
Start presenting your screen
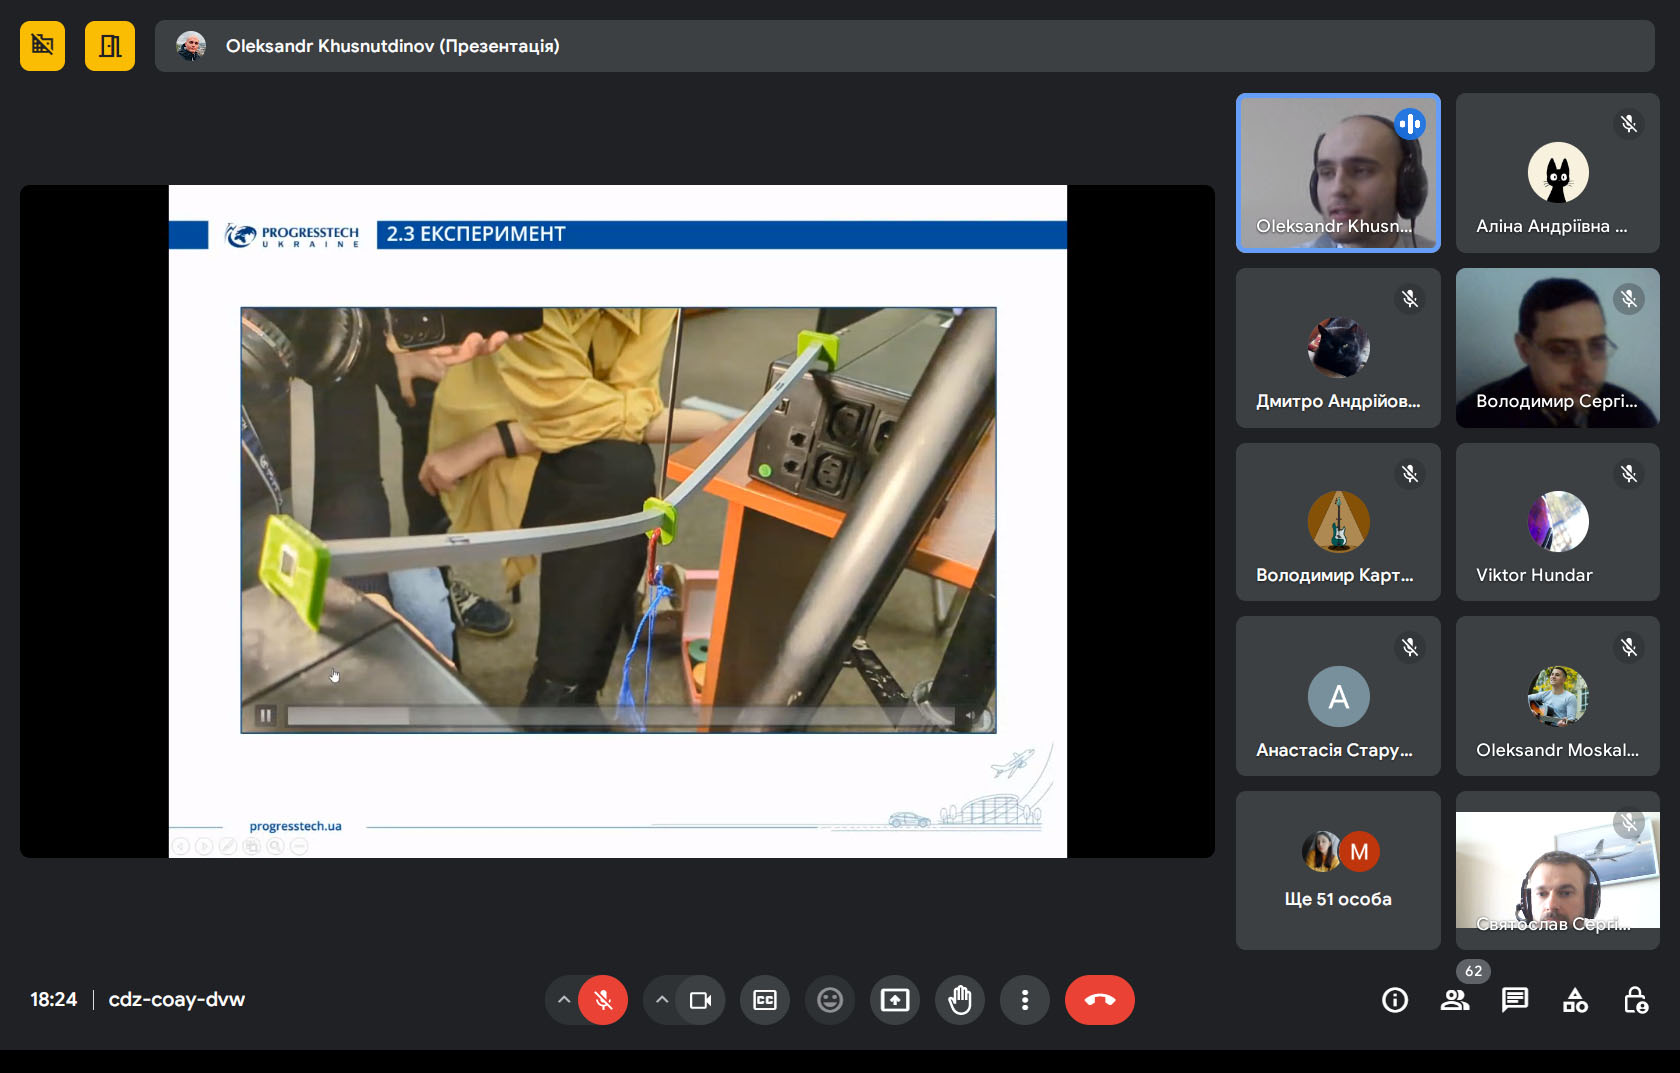point(895,1000)
